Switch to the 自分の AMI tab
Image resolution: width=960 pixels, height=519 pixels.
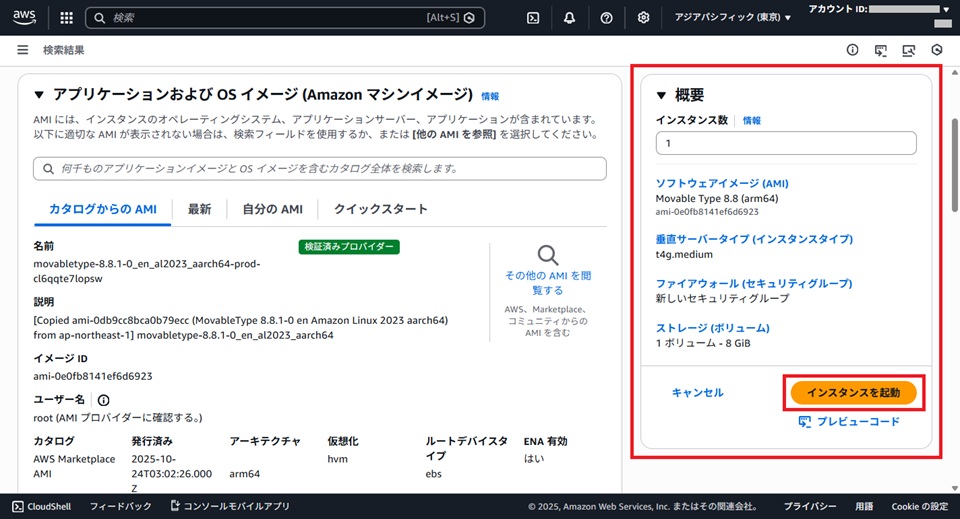coord(272,209)
